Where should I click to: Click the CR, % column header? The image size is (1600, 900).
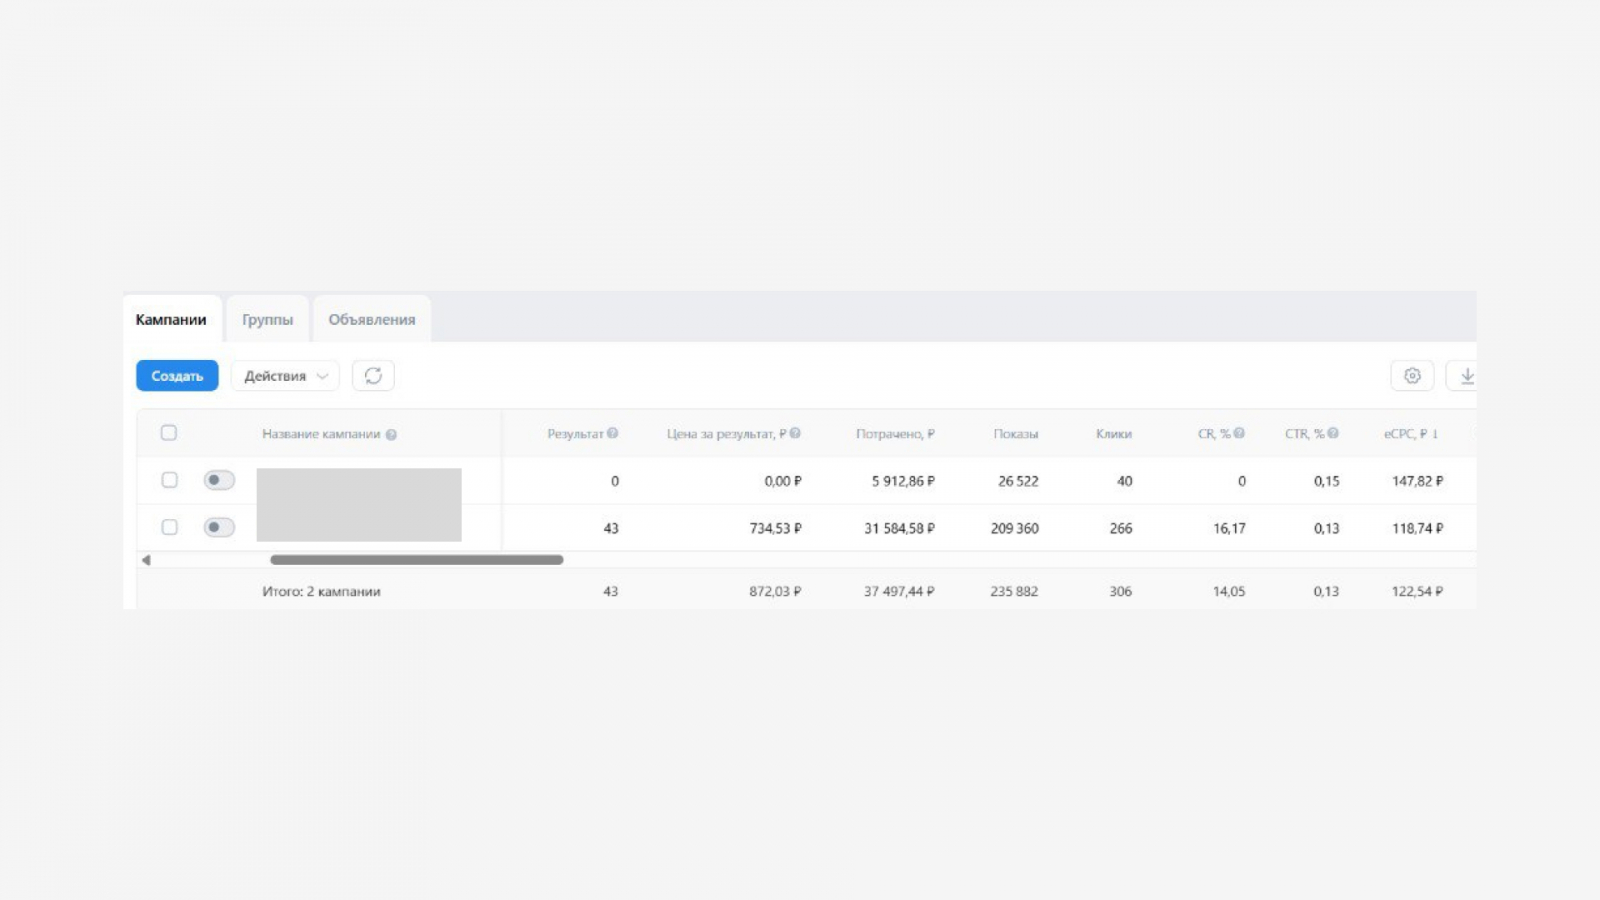tap(1214, 434)
